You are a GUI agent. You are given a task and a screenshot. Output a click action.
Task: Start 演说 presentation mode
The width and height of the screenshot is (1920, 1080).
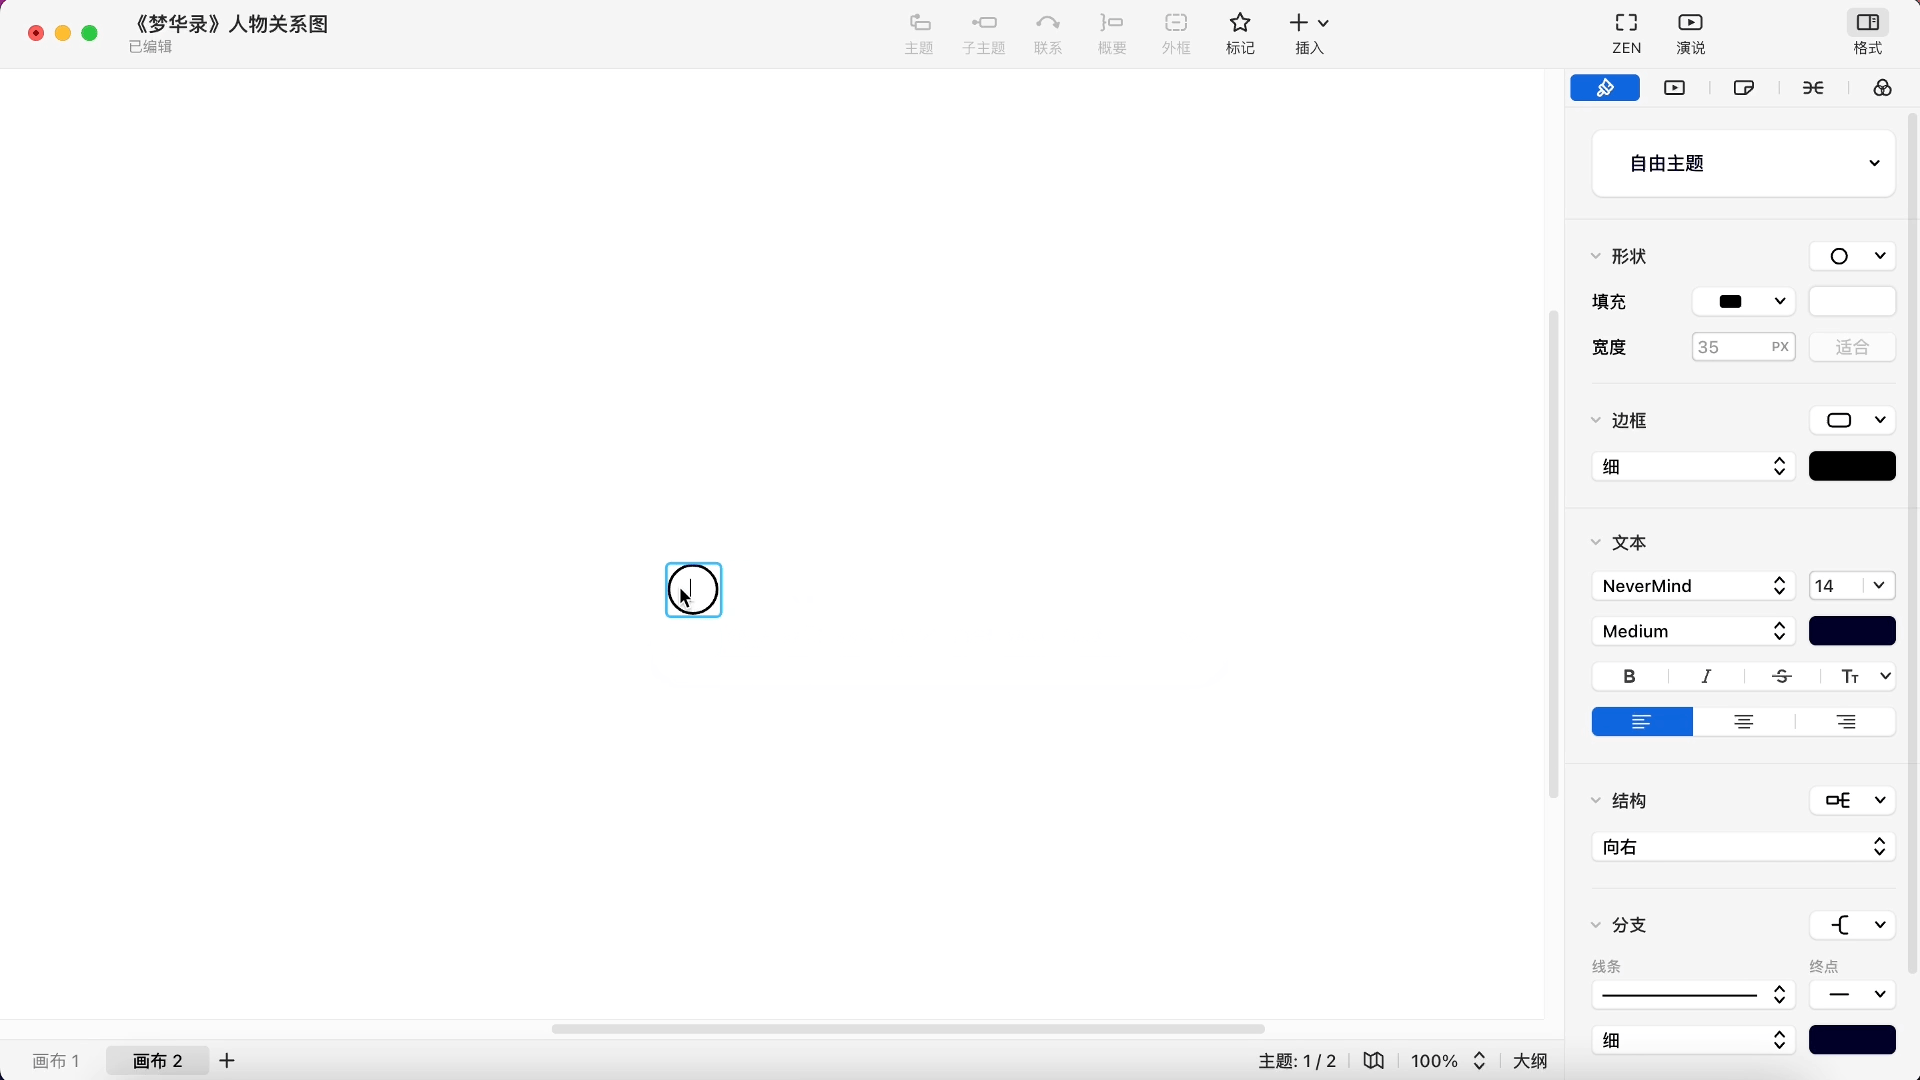[1690, 24]
